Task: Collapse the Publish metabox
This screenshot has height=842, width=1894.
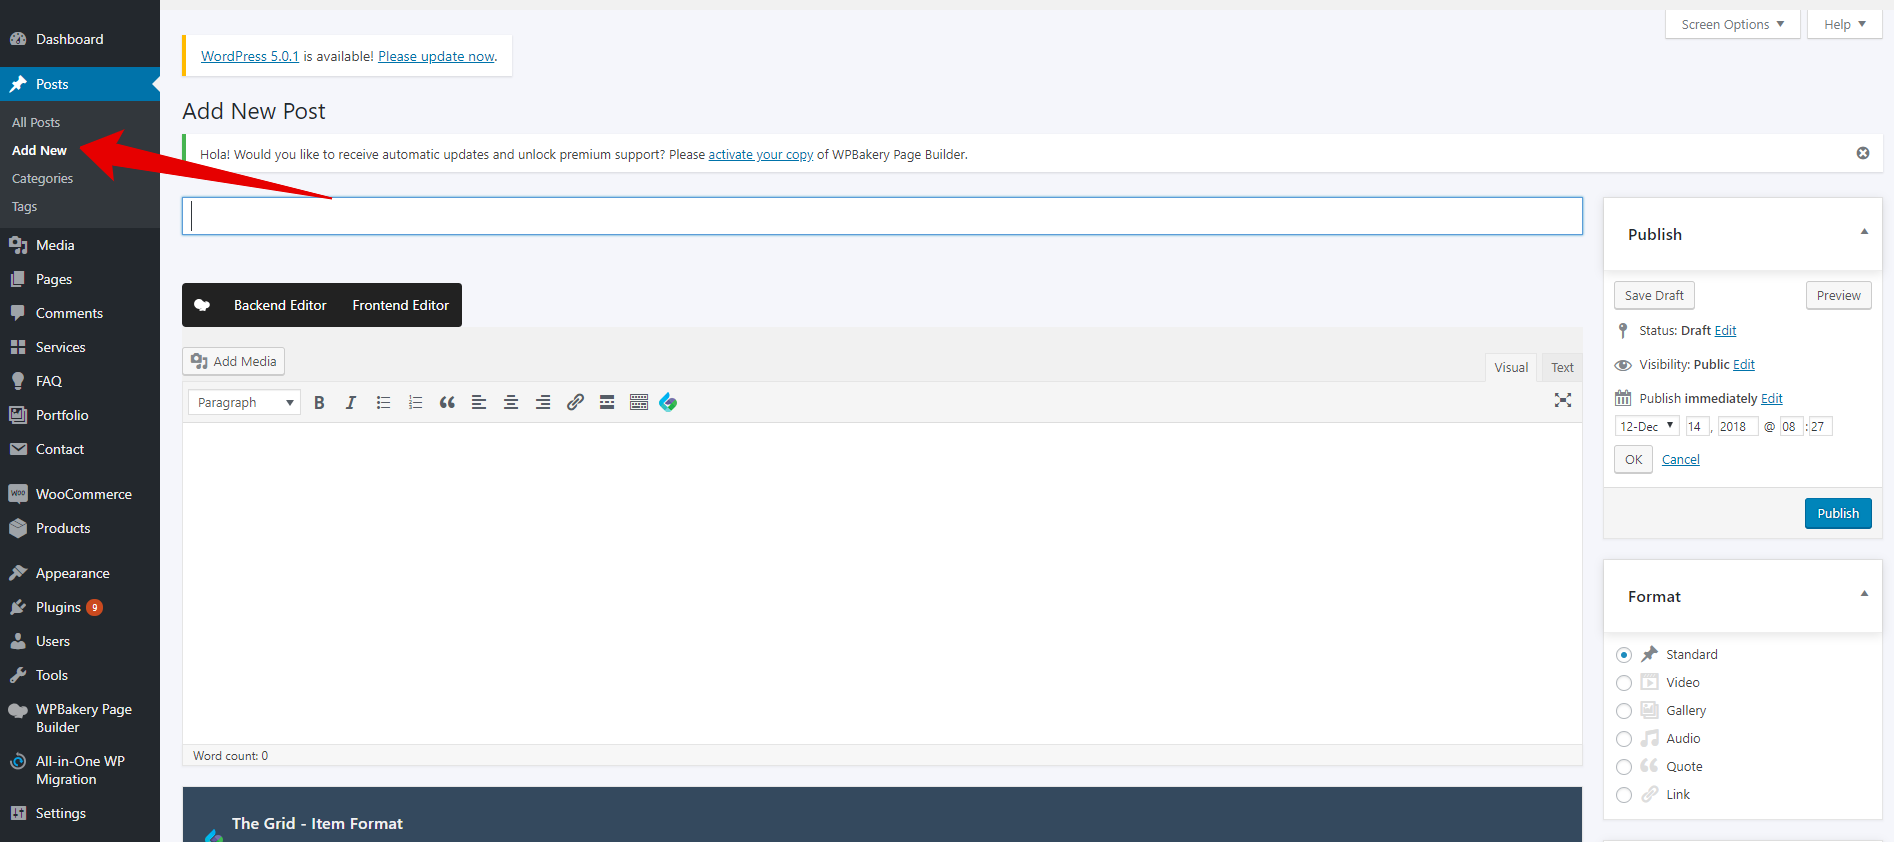Action: 1864,232
